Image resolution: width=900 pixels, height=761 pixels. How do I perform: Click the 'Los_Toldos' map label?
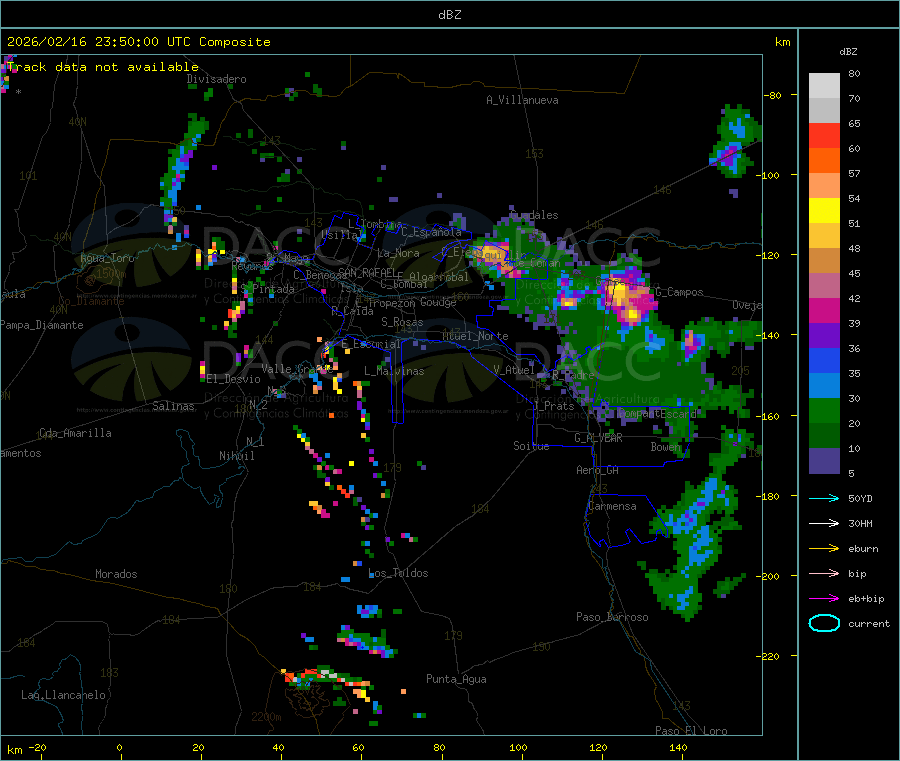[x=398, y=573]
